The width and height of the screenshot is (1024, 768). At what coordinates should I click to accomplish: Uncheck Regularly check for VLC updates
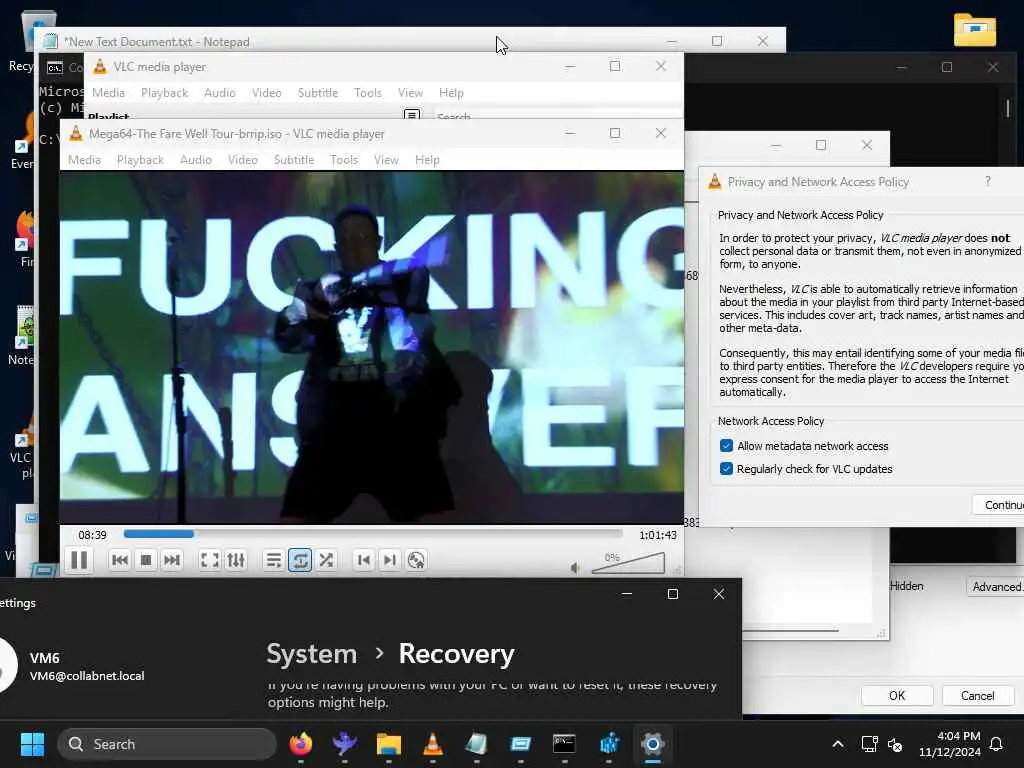[726, 468]
